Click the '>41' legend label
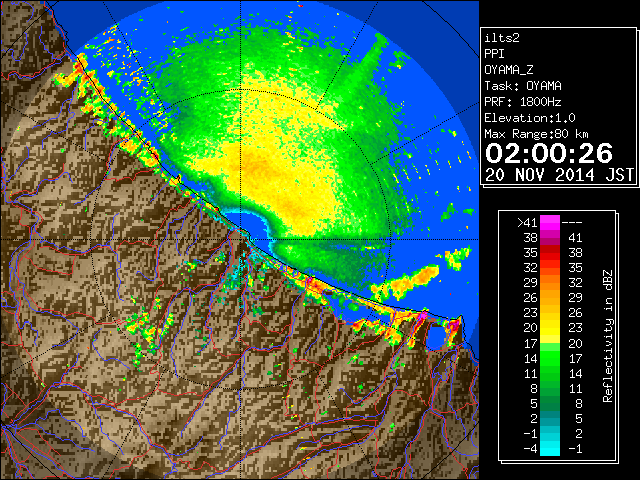This screenshot has height=480, width=640. (527, 222)
